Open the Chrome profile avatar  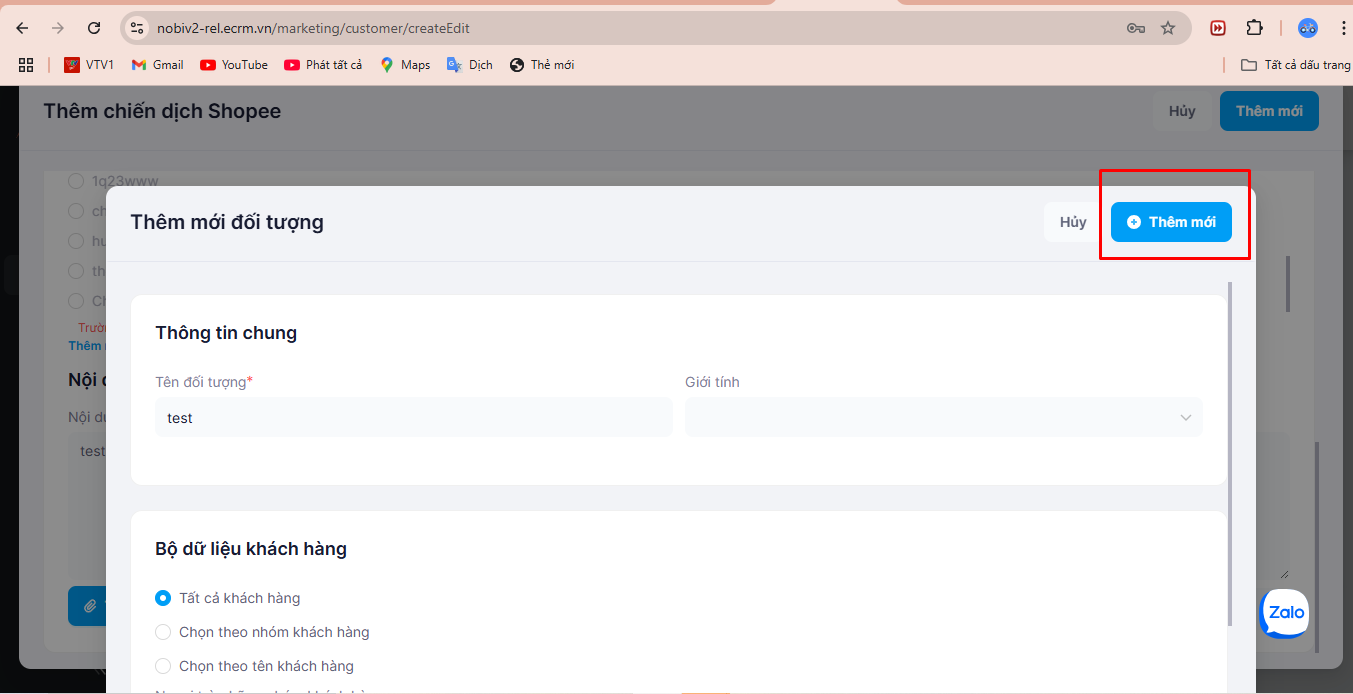1307,28
